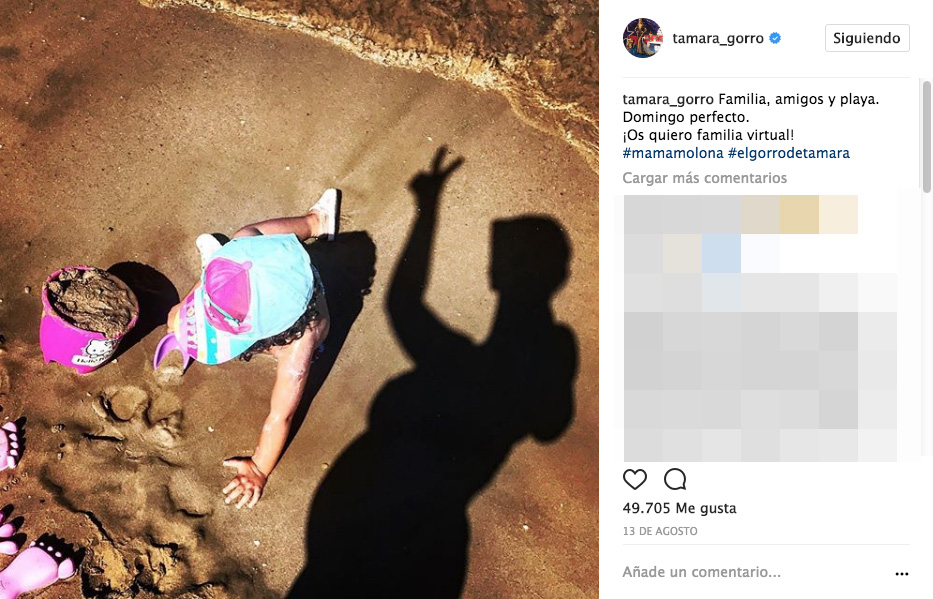Open the #mamamolona hashtag
The height and width of the screenshot is (599, 933).
click(x=673, y=153)
